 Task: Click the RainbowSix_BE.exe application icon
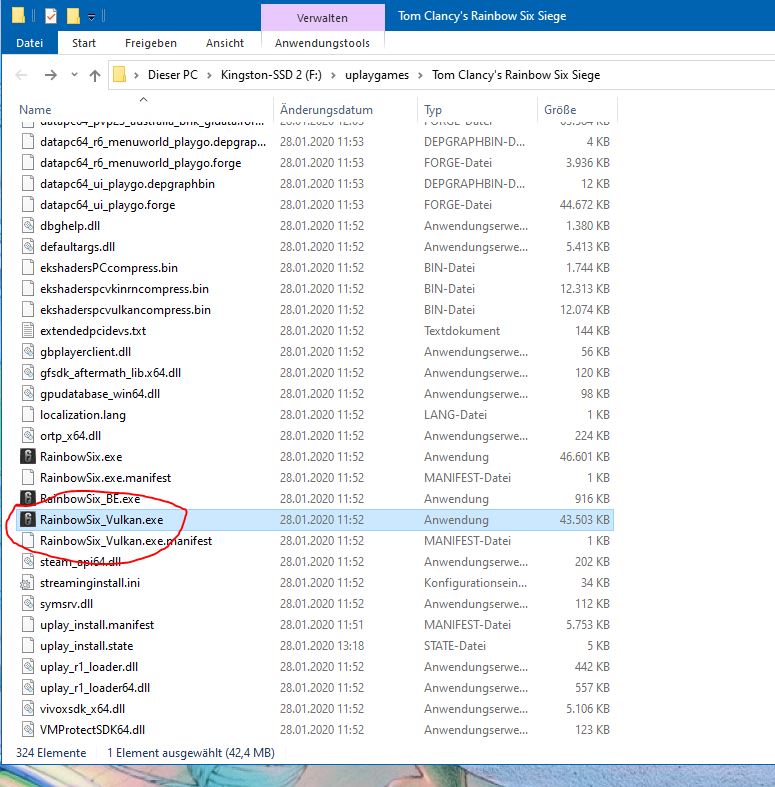click(28, 498)
